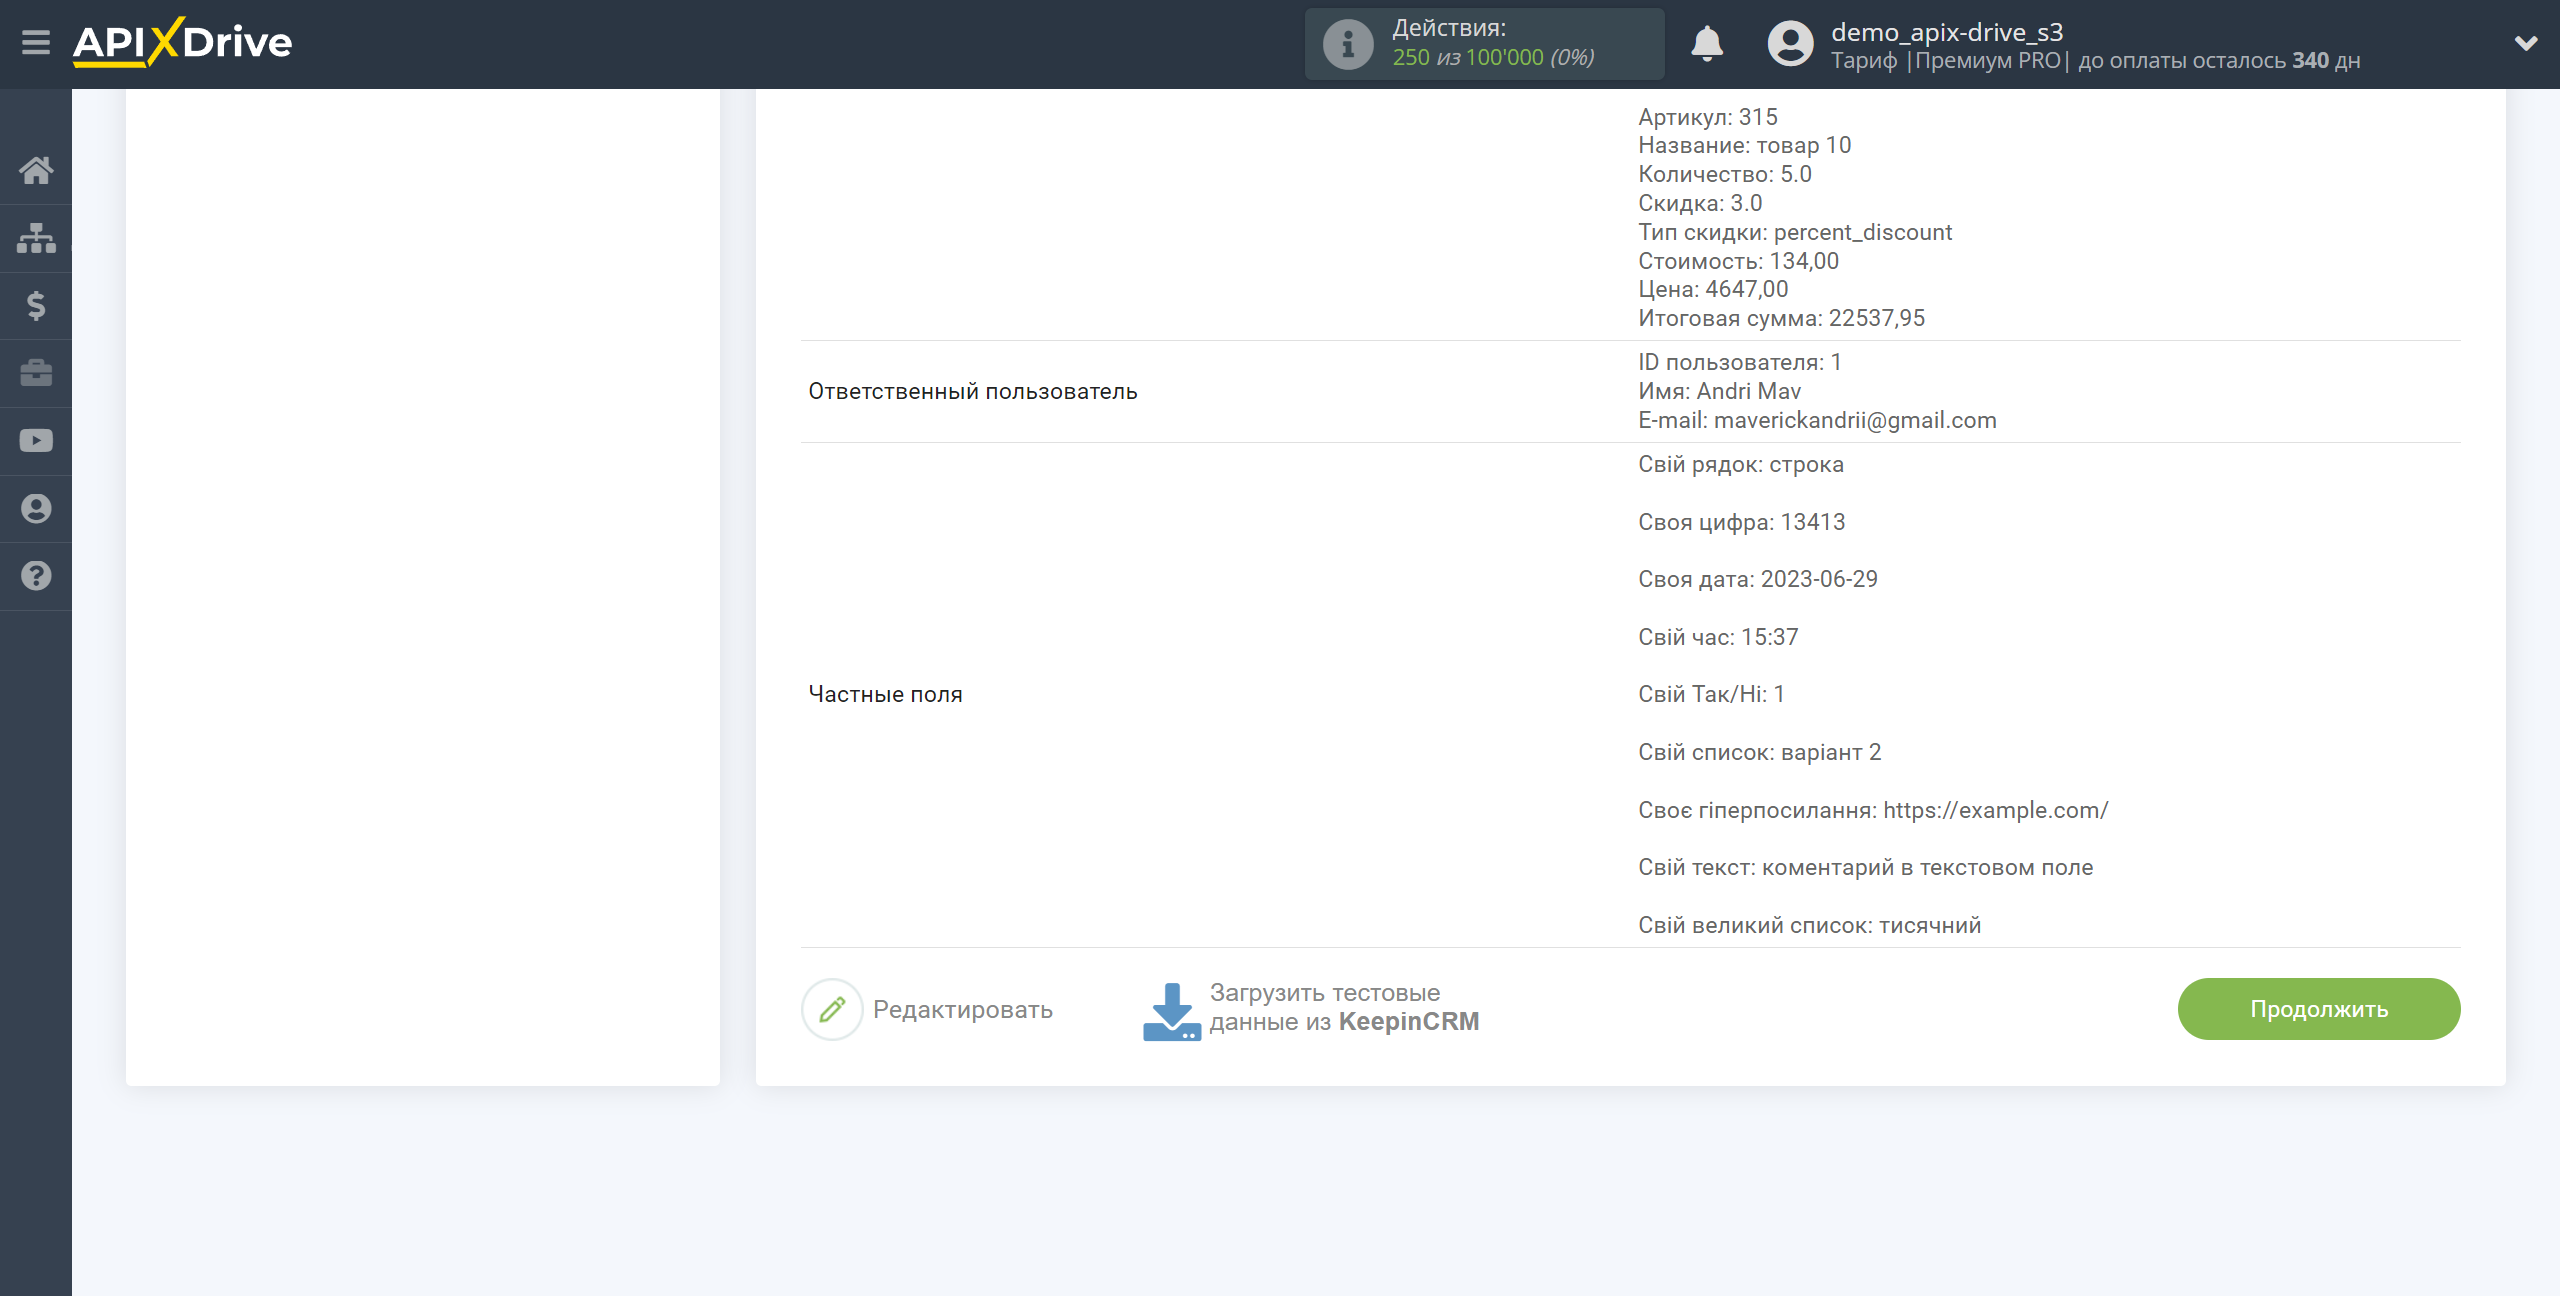The image size is (2560, 1296).
Task: Open the user profile sidebar icon
Action: 36,508
